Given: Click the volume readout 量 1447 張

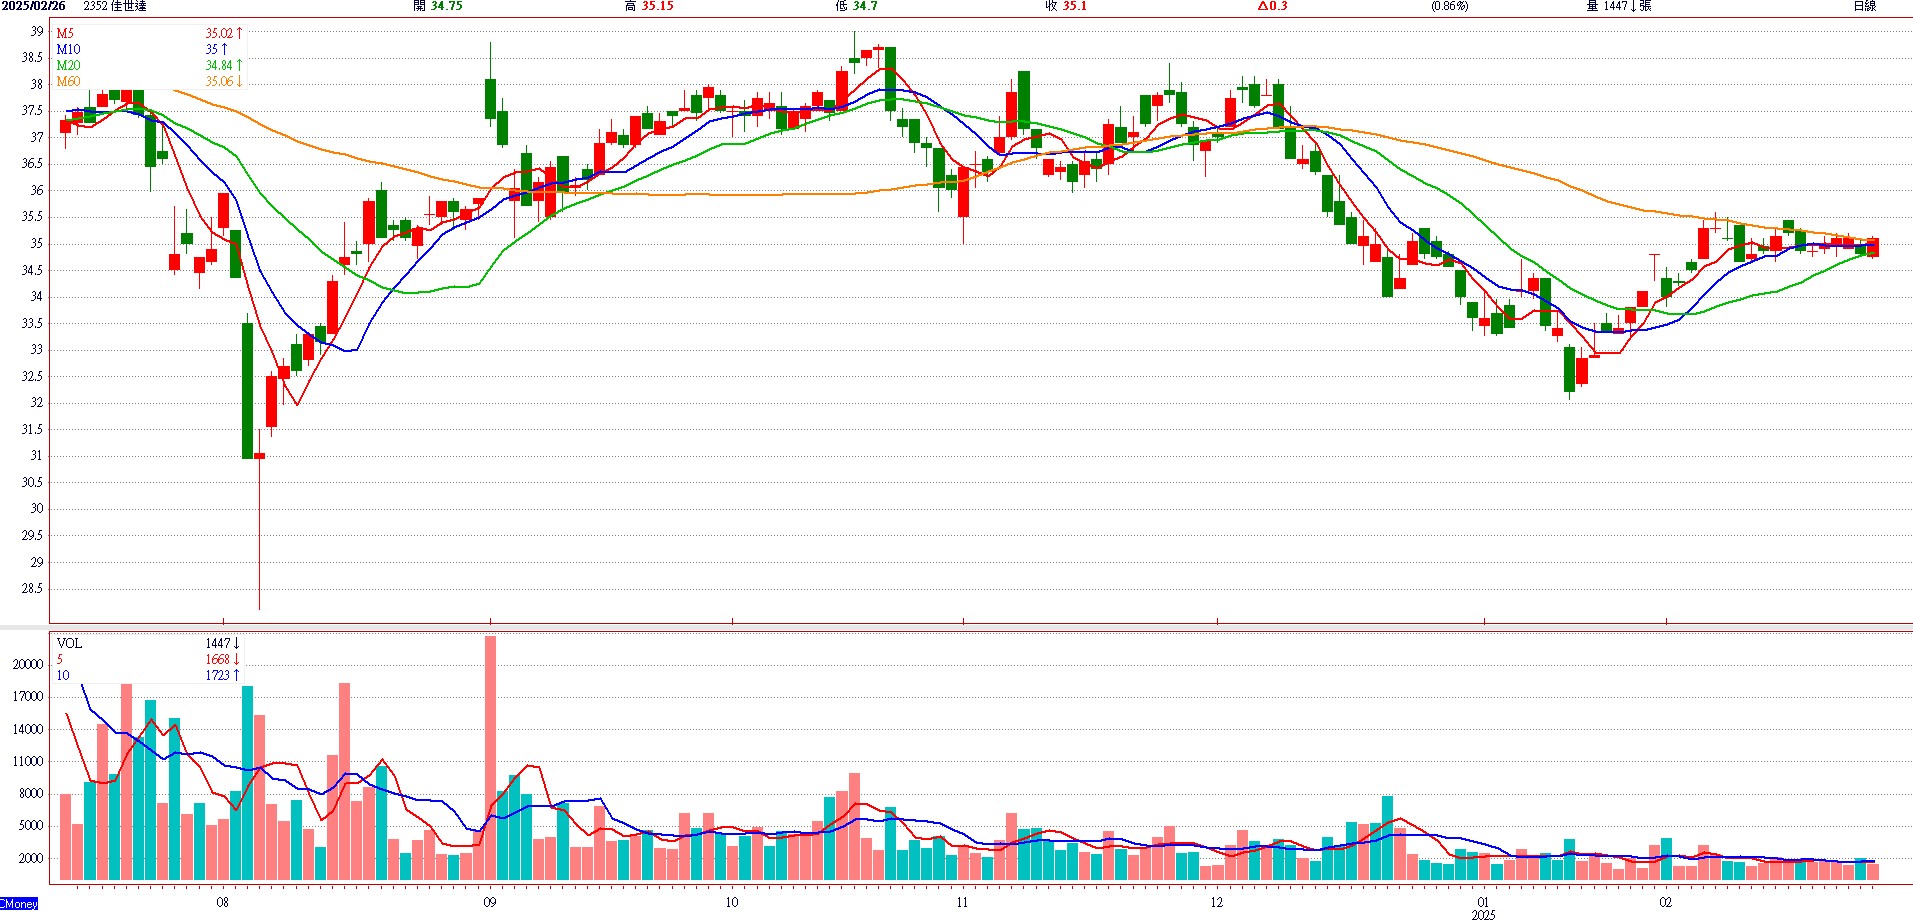Looking at the screenshot, I should click(1618, 6).
